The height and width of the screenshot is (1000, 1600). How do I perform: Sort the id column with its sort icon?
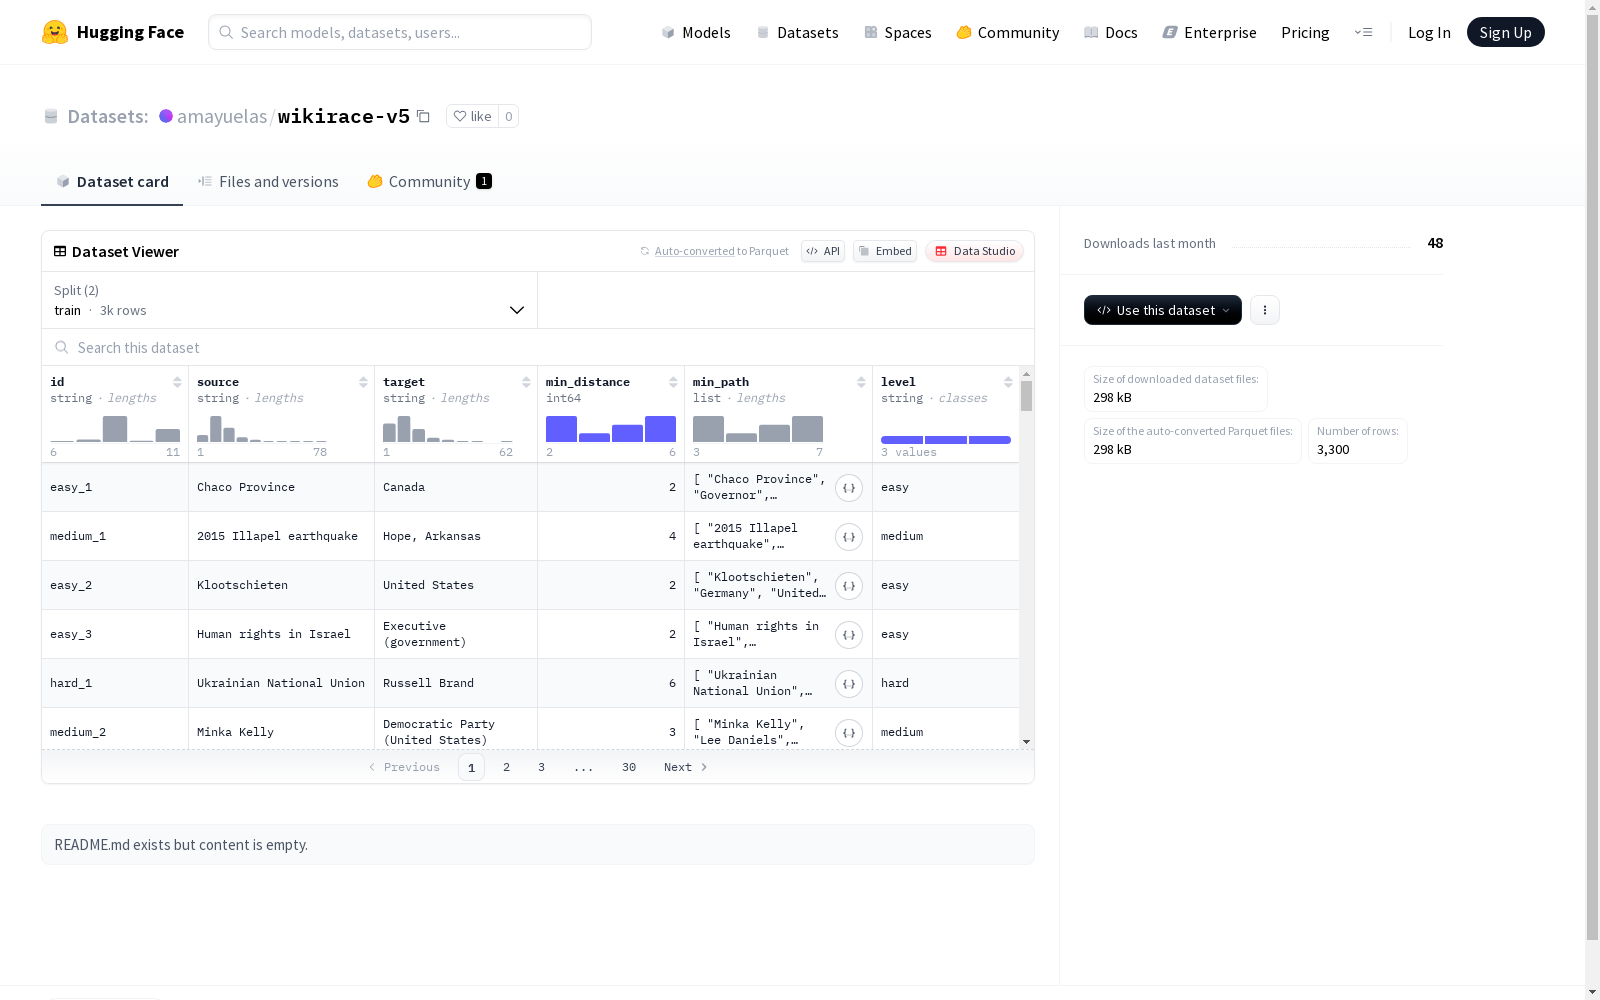(x=177, y=382)
